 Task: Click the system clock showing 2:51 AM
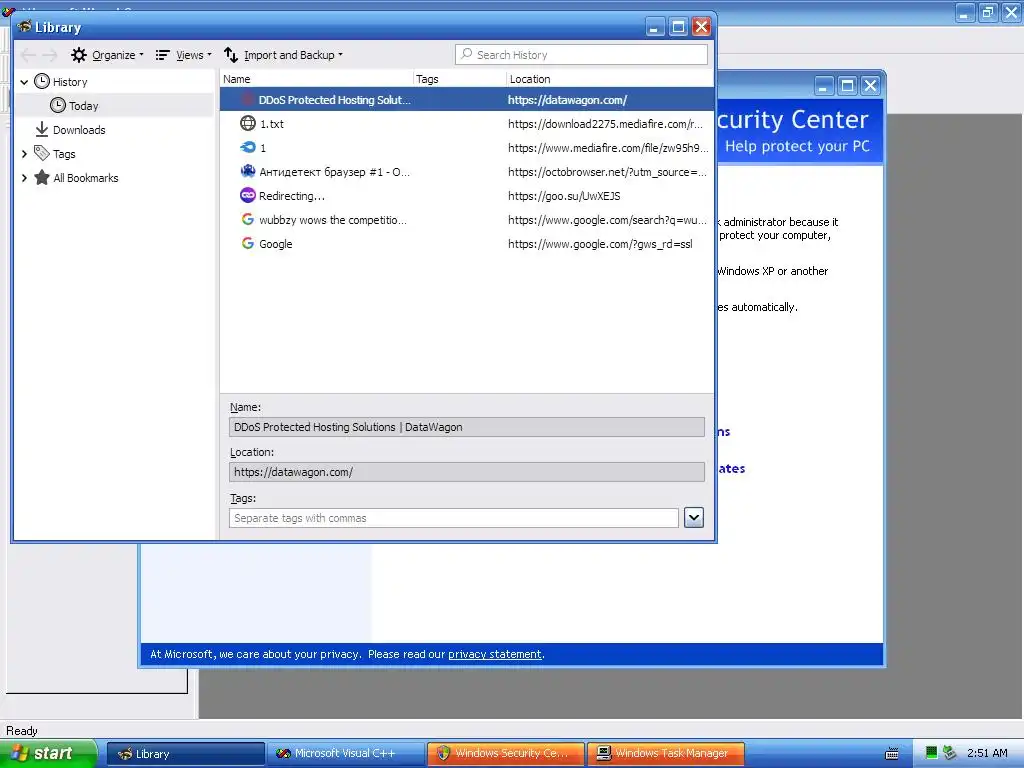987,753
